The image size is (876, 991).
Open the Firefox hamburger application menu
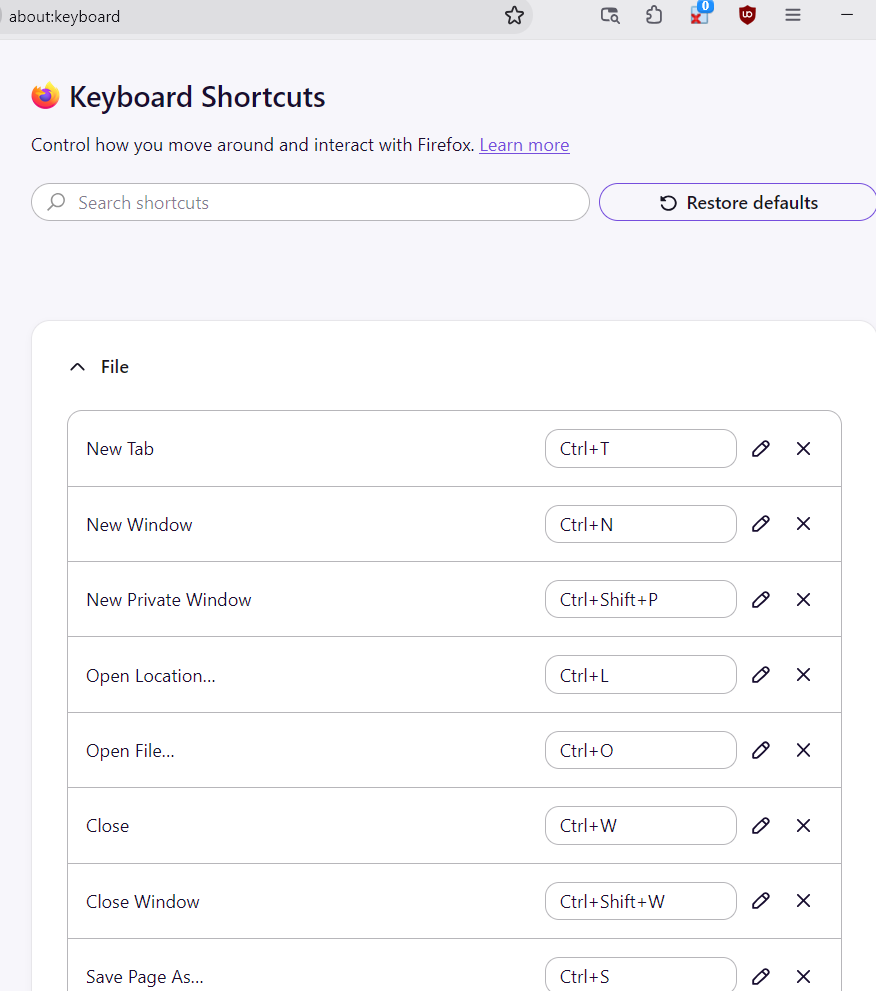pyautogui.click(x=793, y=15)
